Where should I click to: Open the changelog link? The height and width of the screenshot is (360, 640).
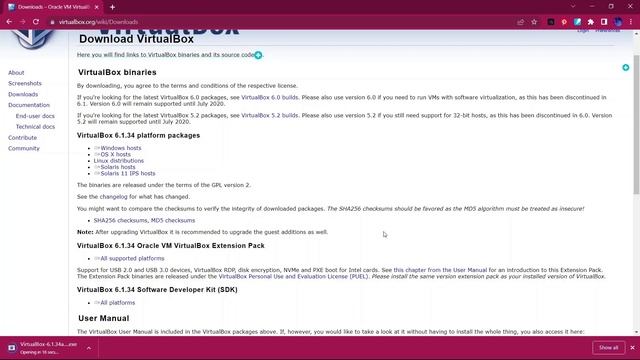coord(113,197)
